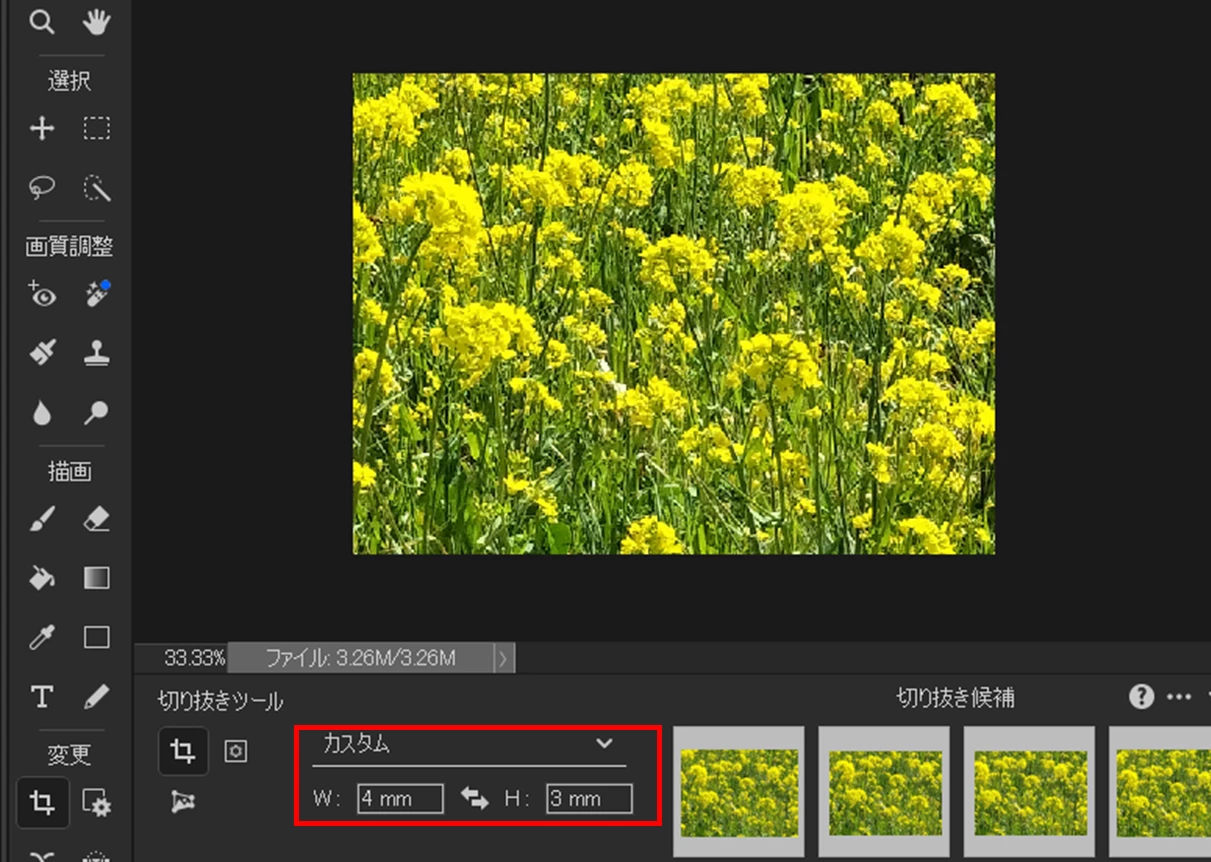Select the Brush tool under 描画
This screenshot has width=1211, height=862.
click(x=42, y=519)
